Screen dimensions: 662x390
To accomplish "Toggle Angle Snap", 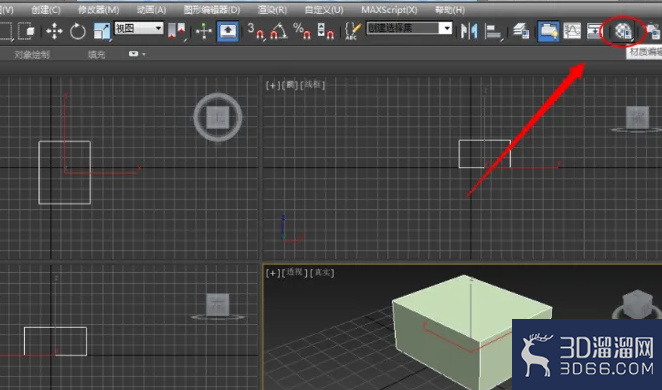I will click(278, 31).
